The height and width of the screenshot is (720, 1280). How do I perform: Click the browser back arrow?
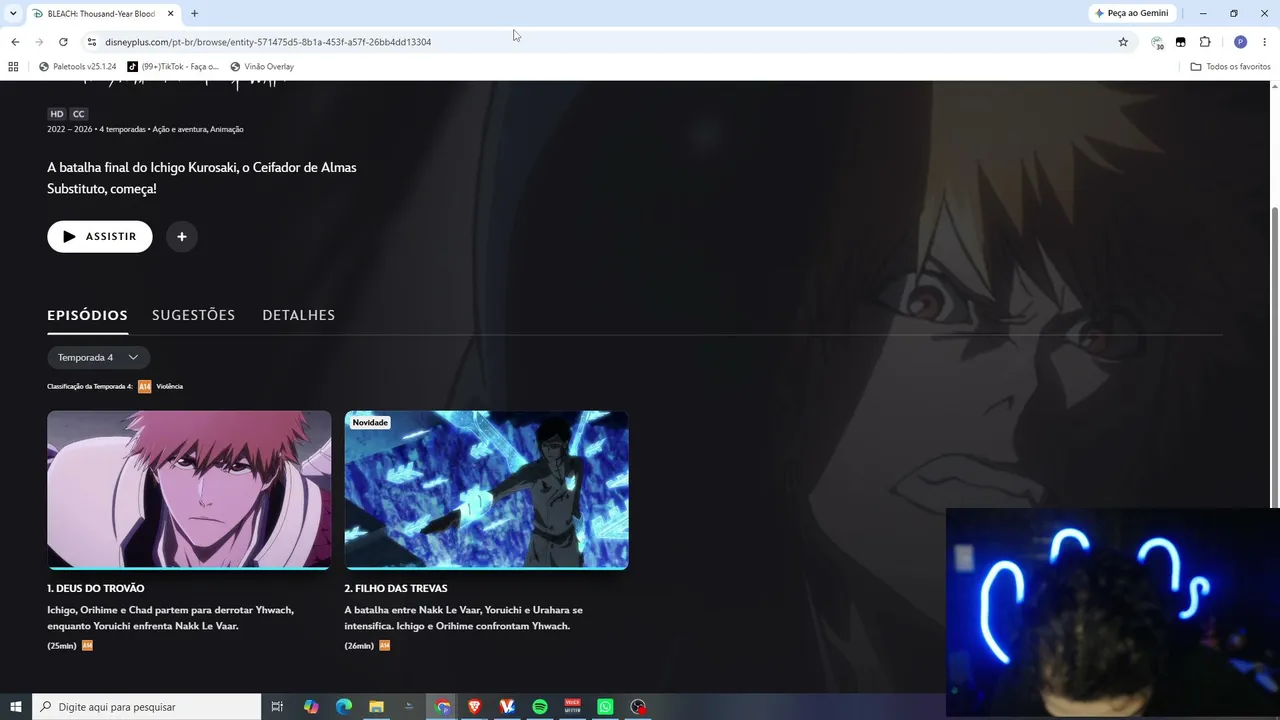pos(15,42)
